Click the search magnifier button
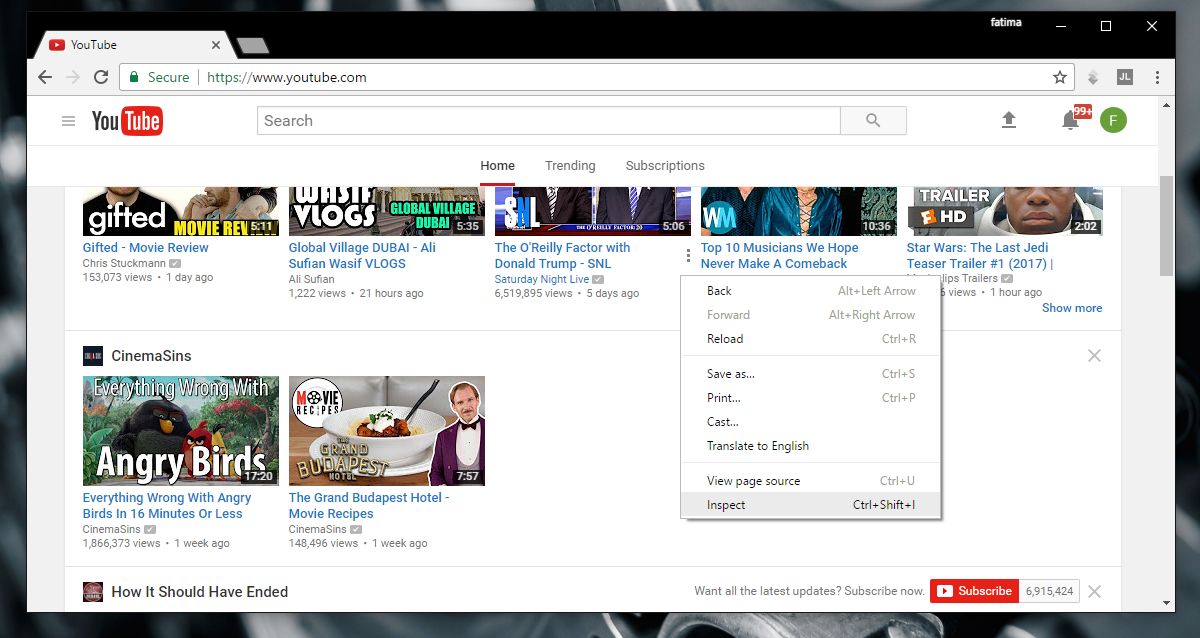This screenshot has height=638, width=1200. click(x=873, y=121)
